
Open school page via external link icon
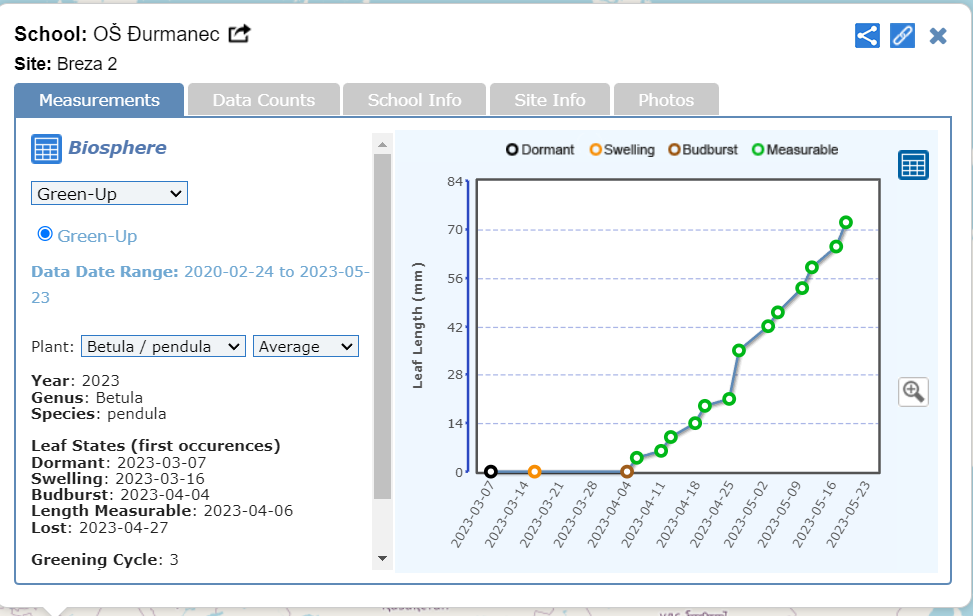[239, 34]
